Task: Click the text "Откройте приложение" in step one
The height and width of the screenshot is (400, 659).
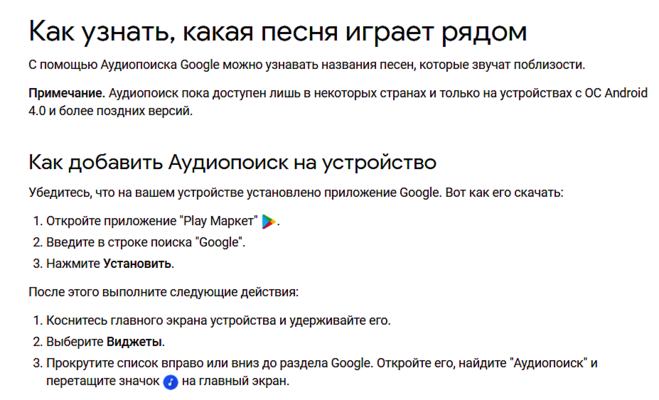Action: pos(110,221)
